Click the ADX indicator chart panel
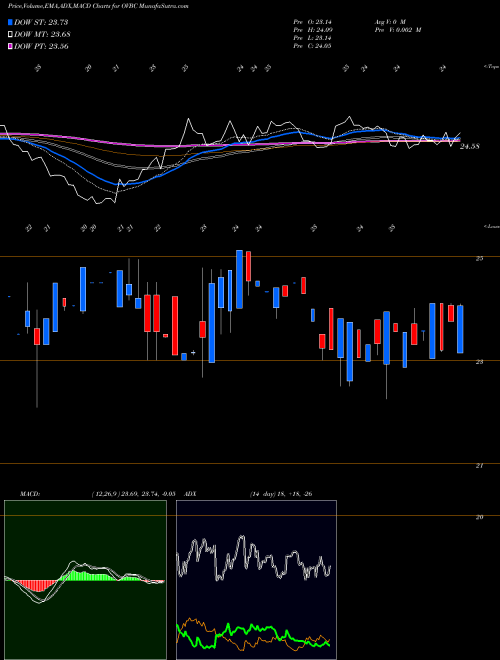Viewport: 500px width, 660px height. pyautogui.click(x=256, y=580)
